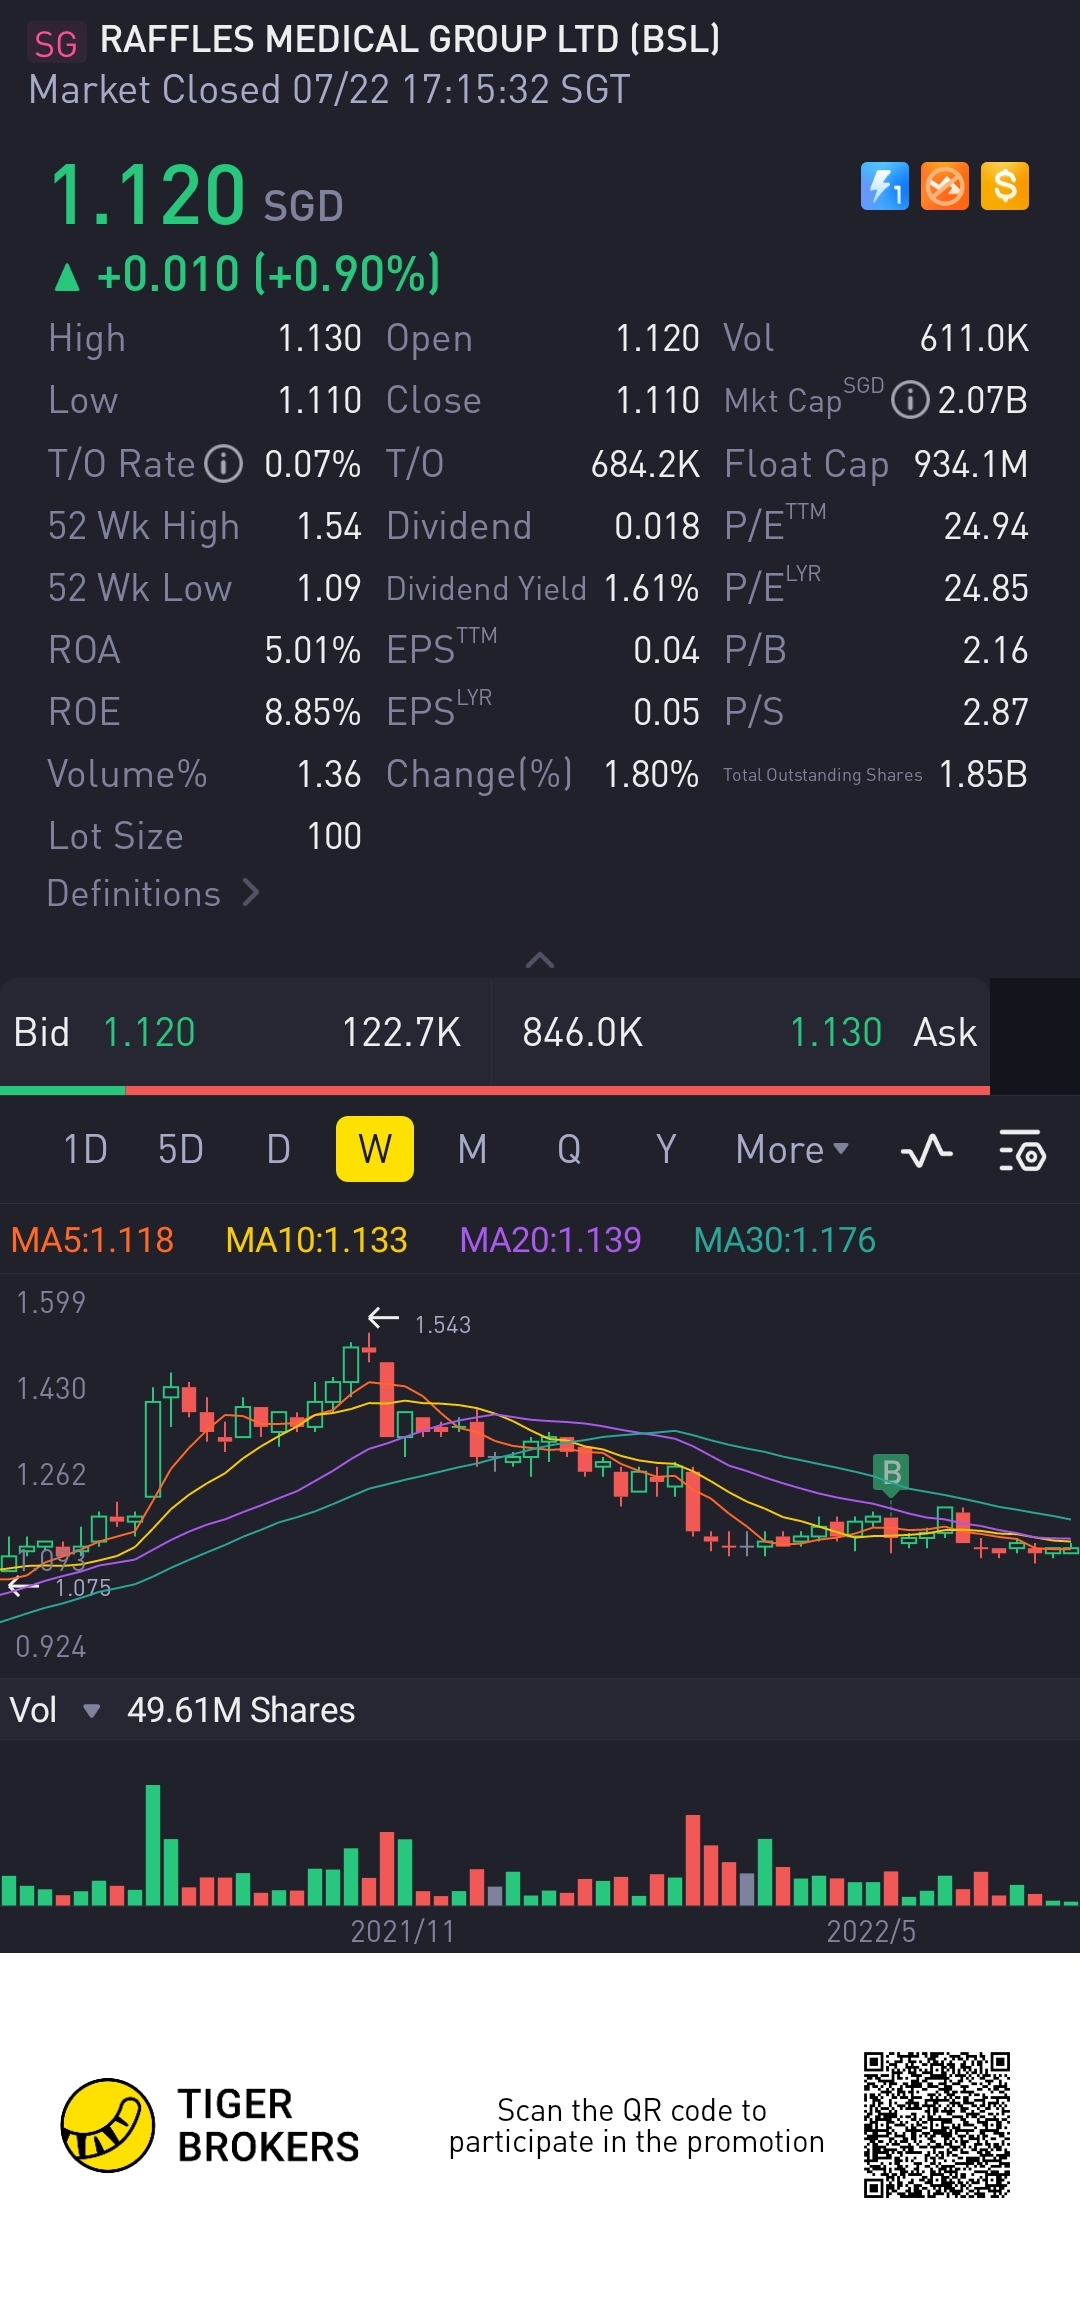Viewport: 1080px width, 2298px height.
Task: Tap the MA5:1.118 indicator label
Action: pyautogui.click(x=92, y=1240)
